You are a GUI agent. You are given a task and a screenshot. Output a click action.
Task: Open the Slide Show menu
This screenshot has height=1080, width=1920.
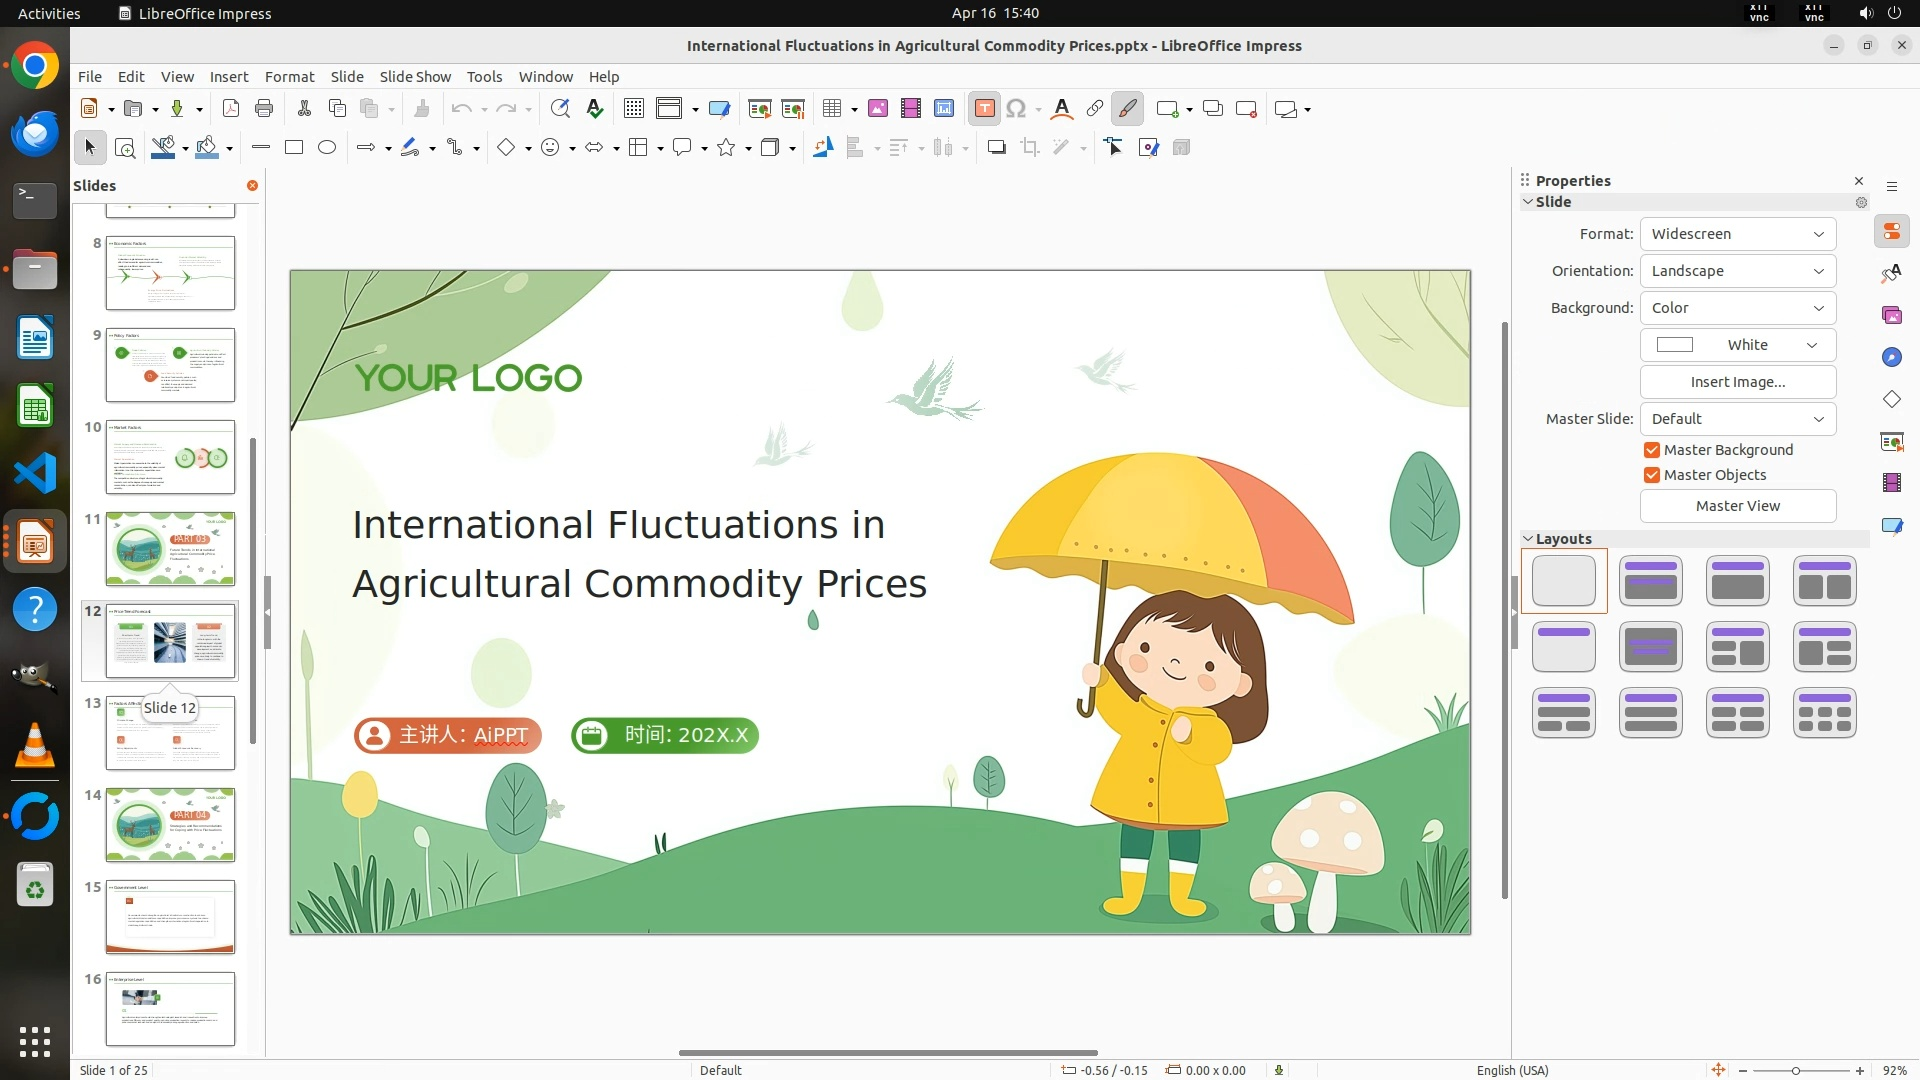coord(415,77)
